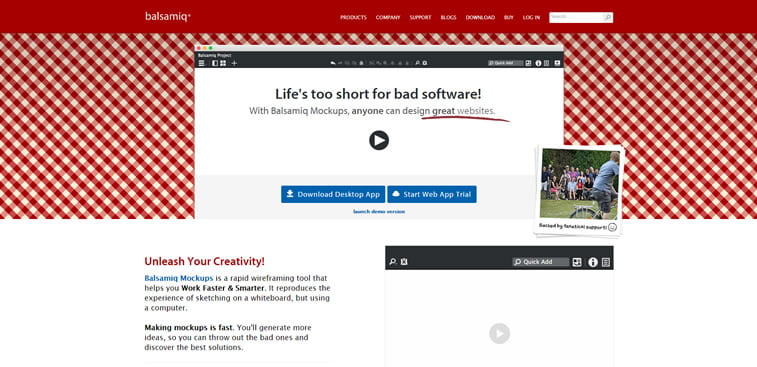Screen dimensions: 757x367
Task: Select Buy in the top navigation
Action: point(509,17)
